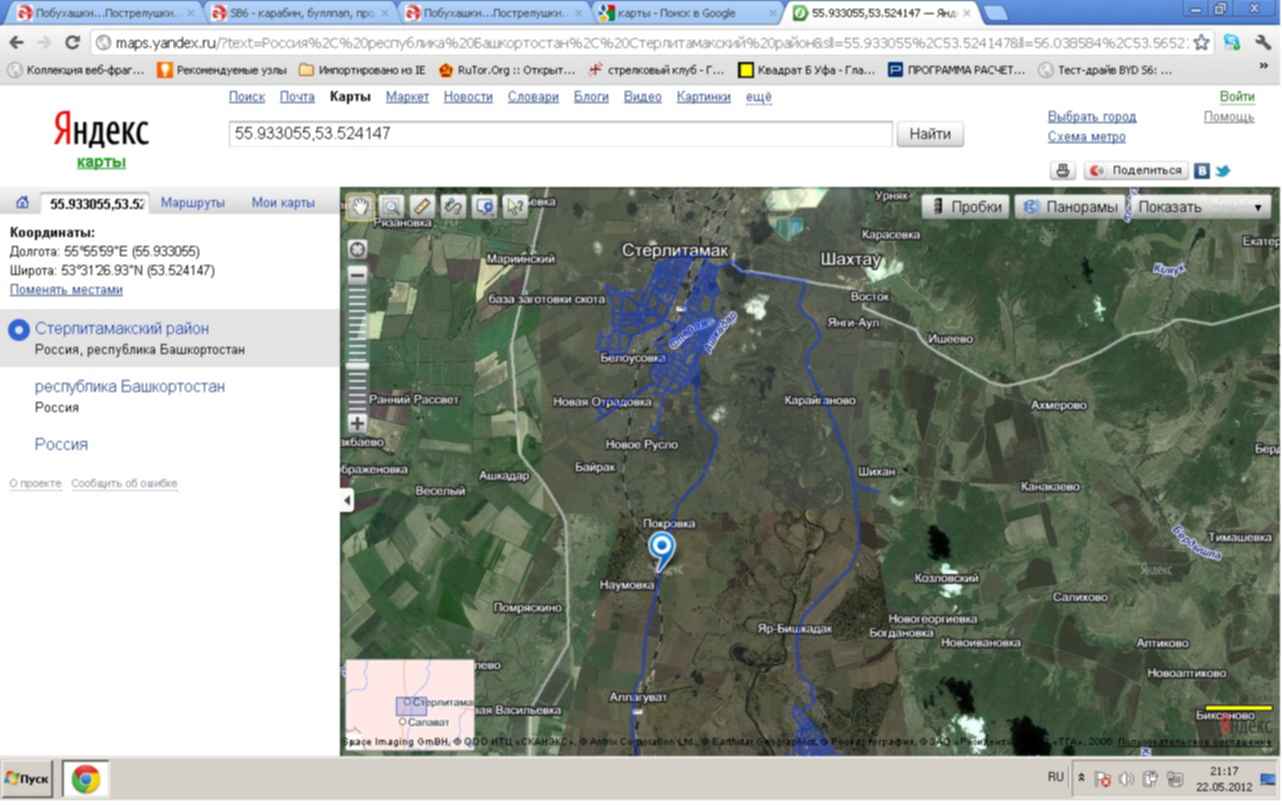Toggle Пробки traffic layer
This screenshot has height=806, width=1282.
pos(964,206)
